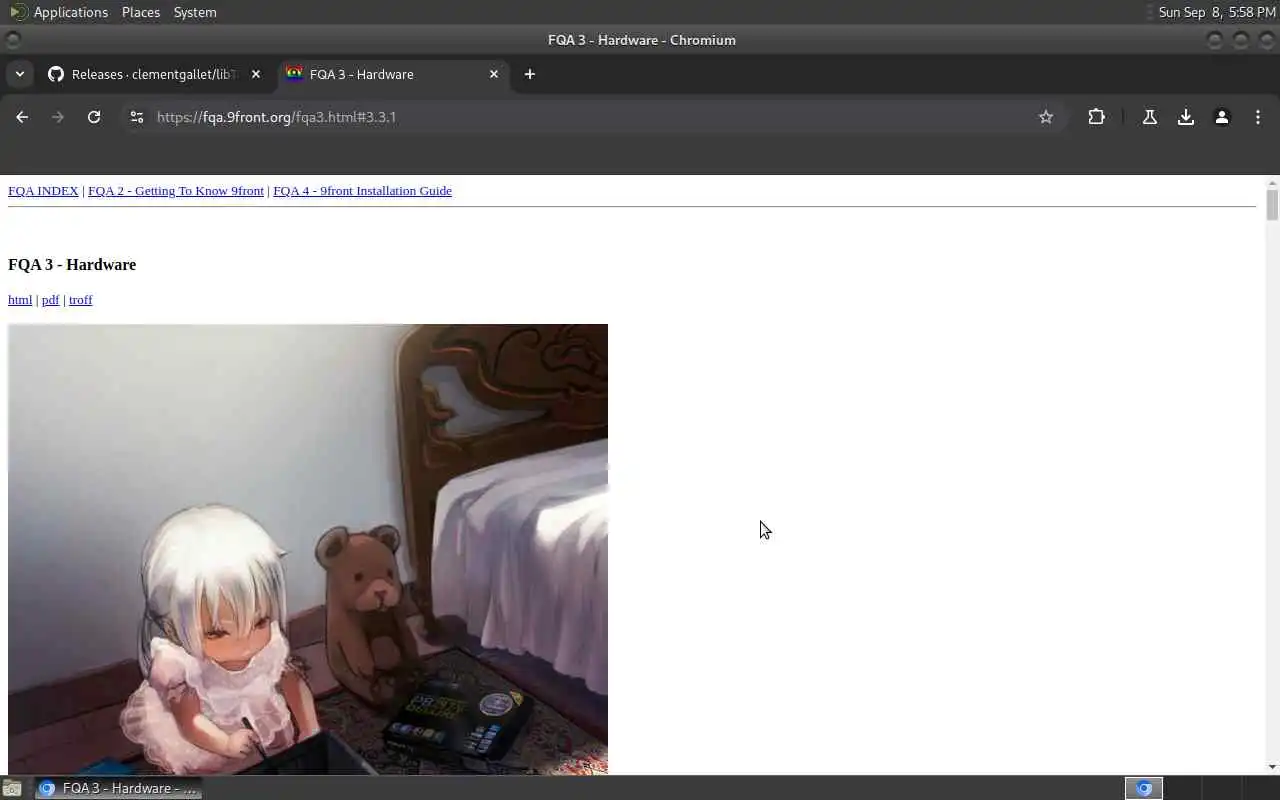
Task: Click the troff format link
Action: point(80,300)
